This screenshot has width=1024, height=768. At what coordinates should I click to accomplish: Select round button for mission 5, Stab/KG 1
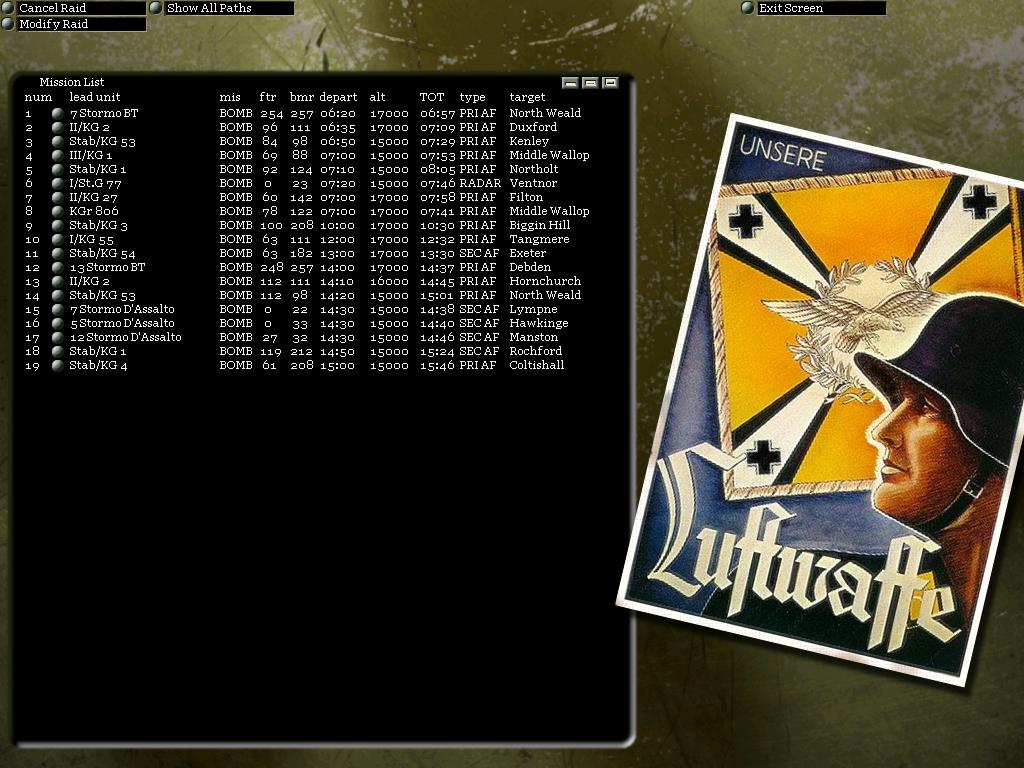pos(57,170)
